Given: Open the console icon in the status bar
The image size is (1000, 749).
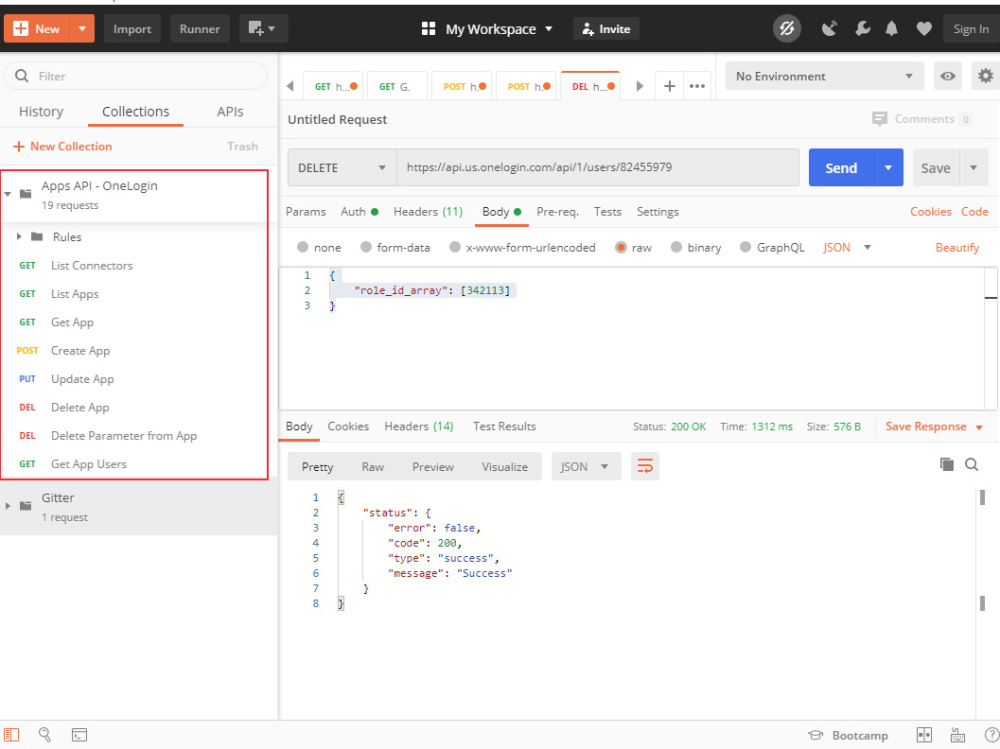Looking at the screenshot, I should point(79,735).
